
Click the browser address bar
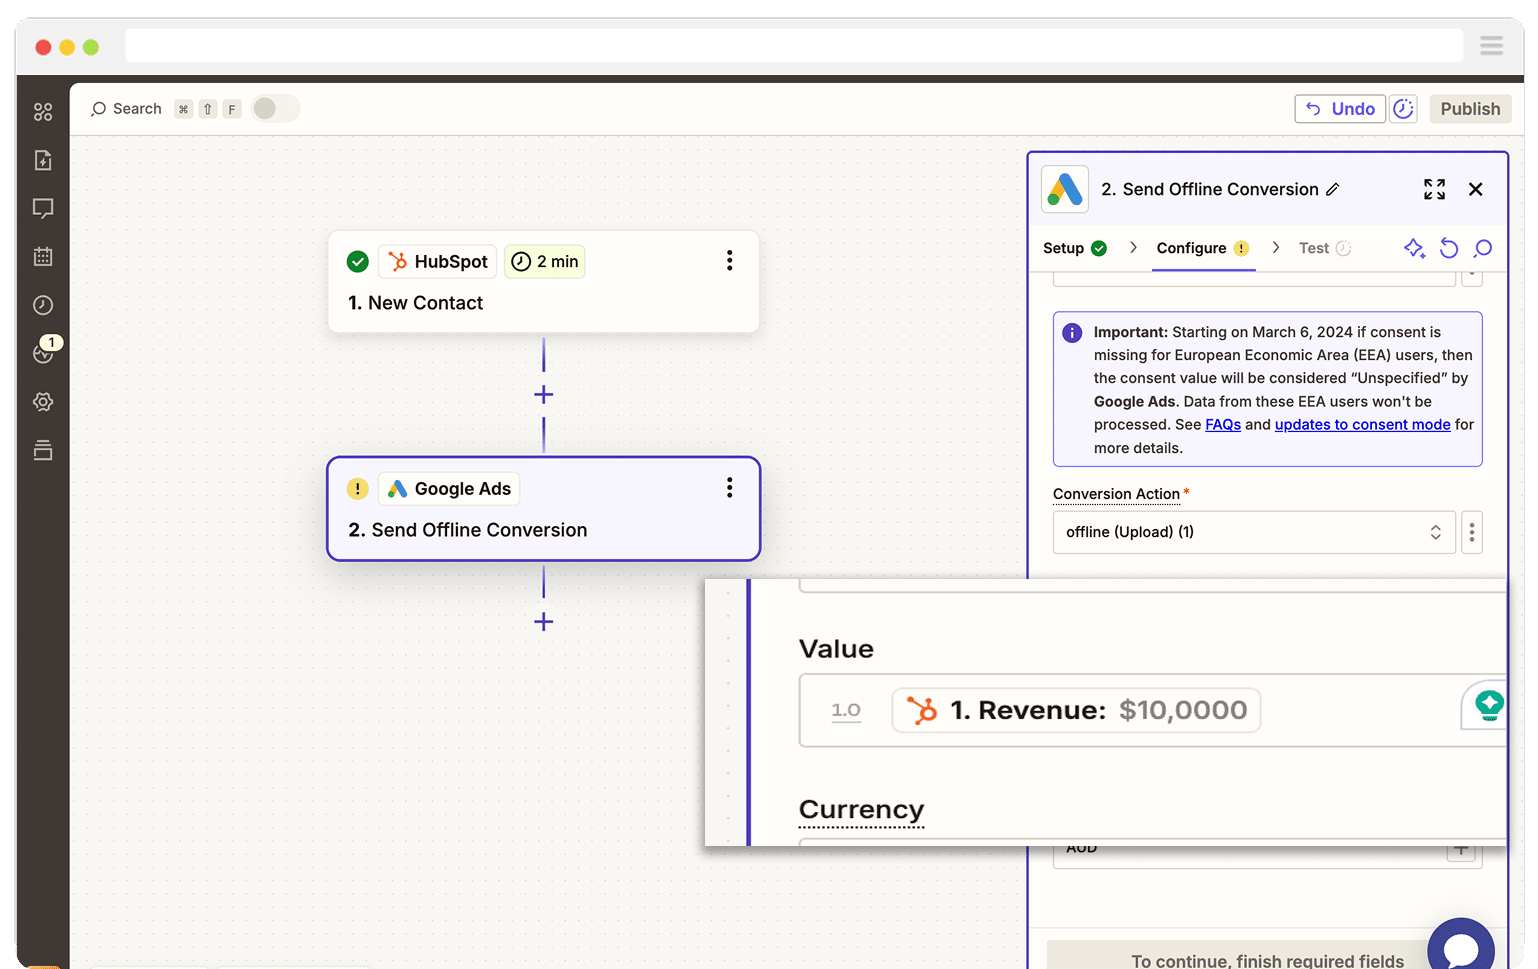(x=794, y=45)
